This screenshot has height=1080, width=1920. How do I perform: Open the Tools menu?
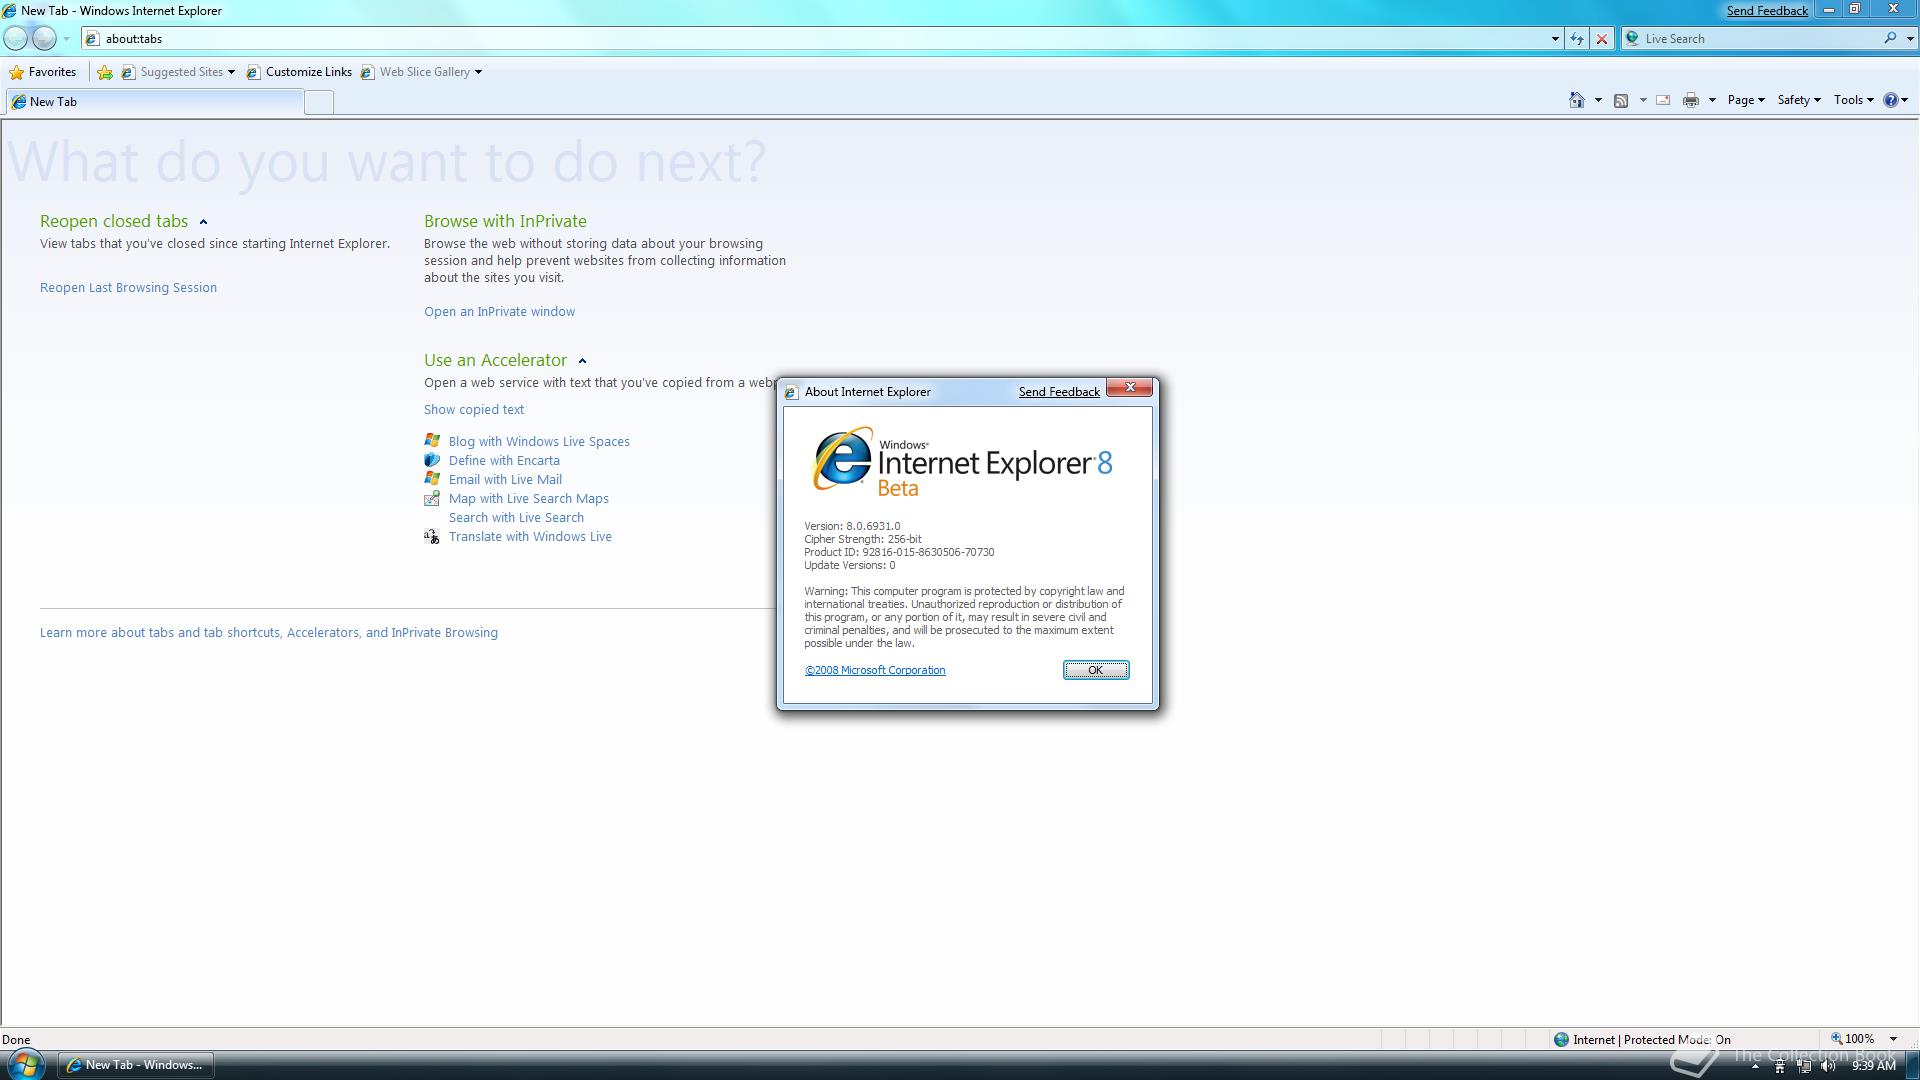(x=1853, y=100)
